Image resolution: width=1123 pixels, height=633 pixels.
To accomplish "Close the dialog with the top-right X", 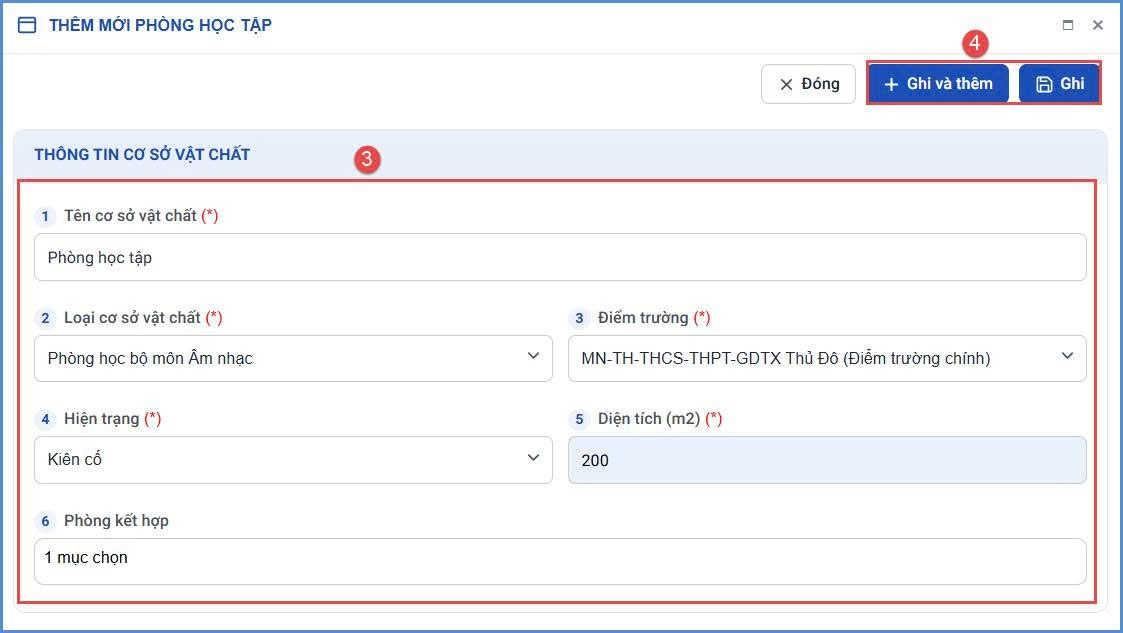I will click(x=1098, y=25).
